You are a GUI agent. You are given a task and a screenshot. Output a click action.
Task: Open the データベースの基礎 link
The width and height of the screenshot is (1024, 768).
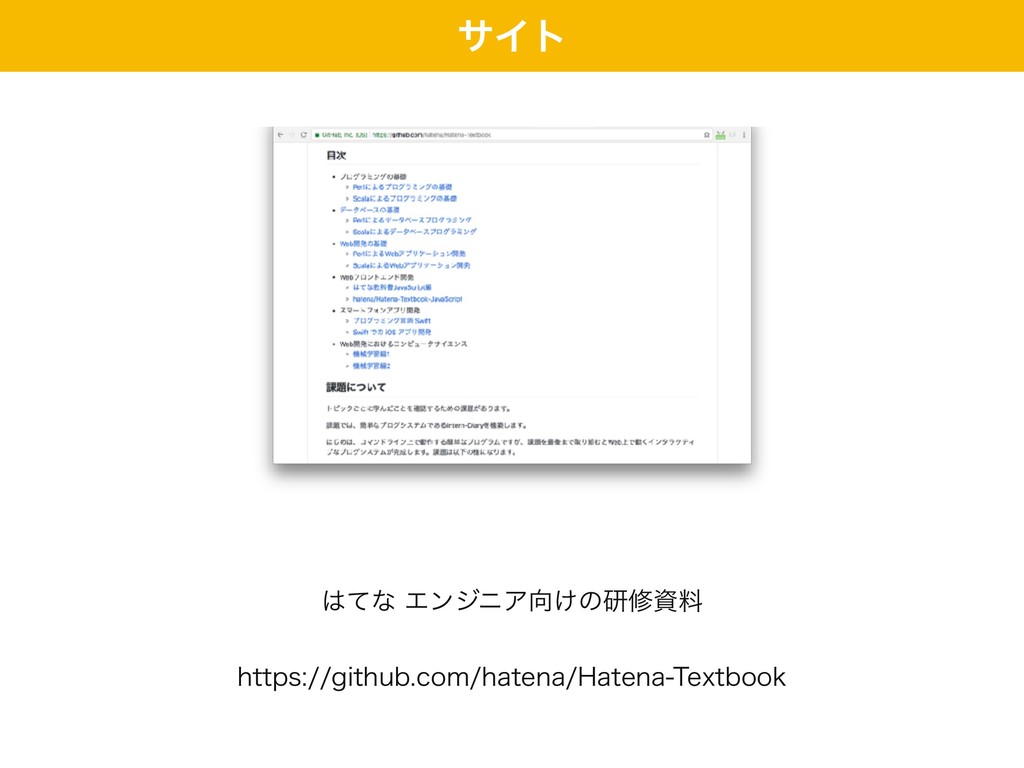[x=370, y=210]
